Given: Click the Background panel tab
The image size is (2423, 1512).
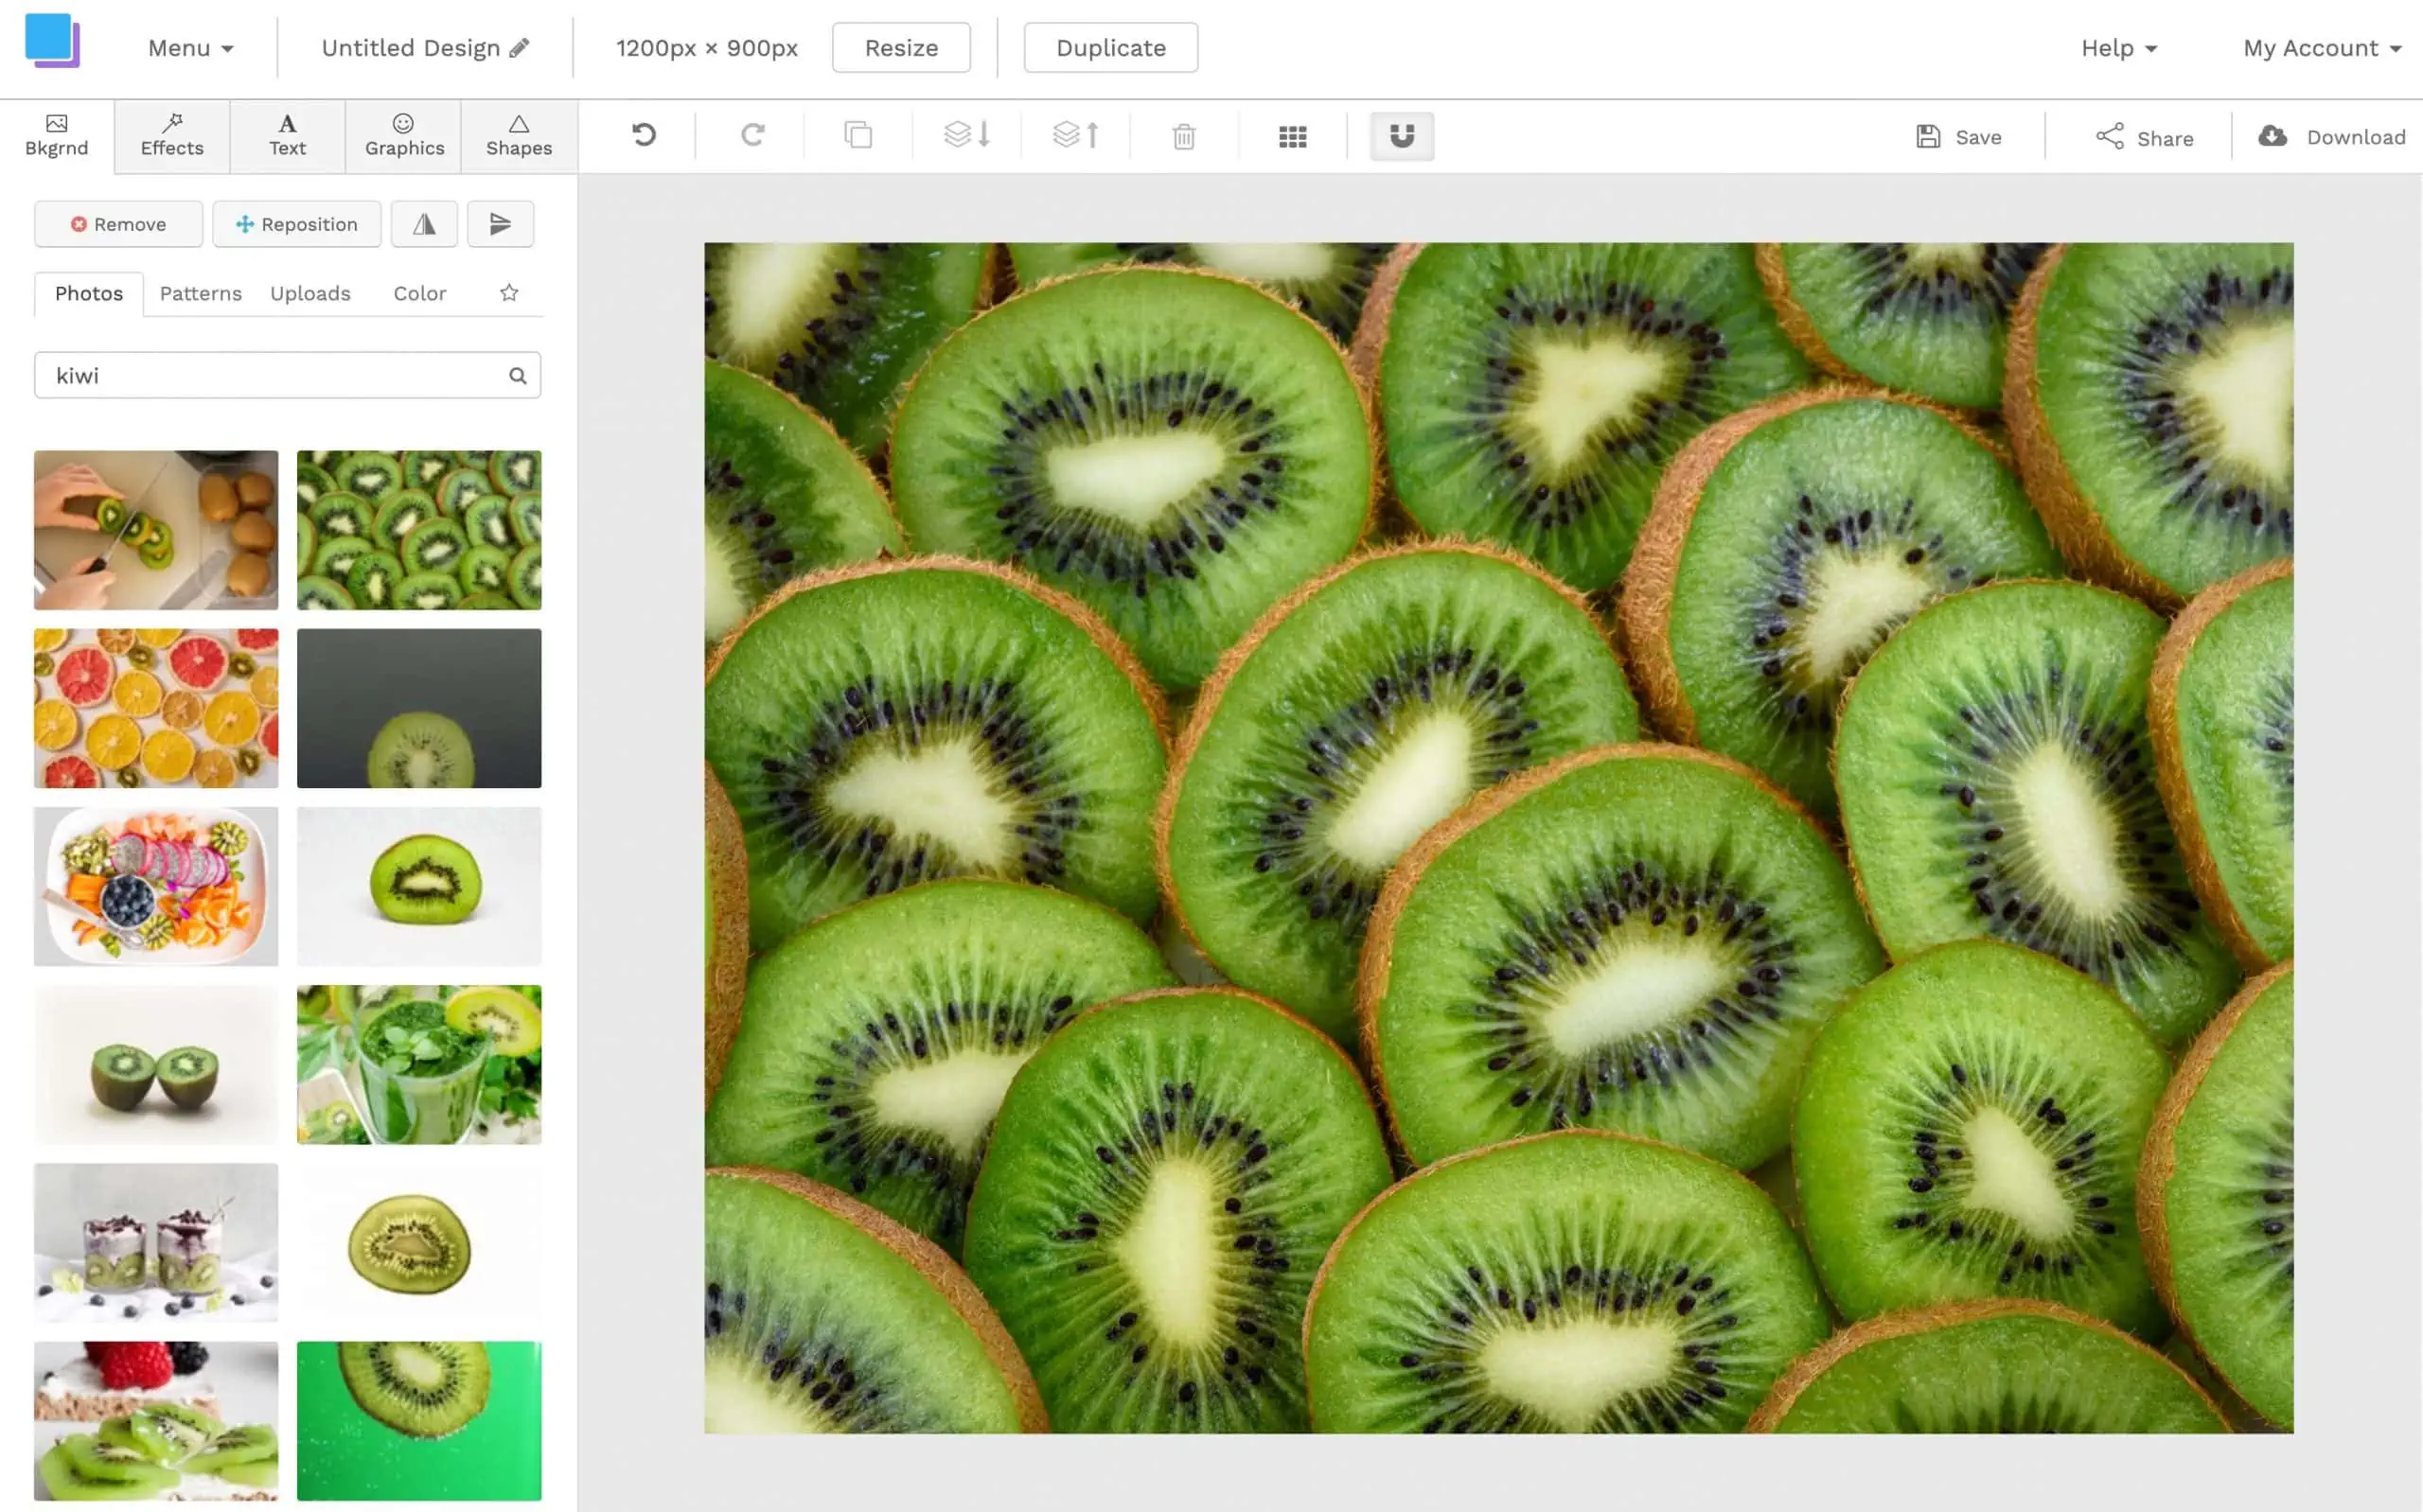Looking at the screenshot, I should (56, 134).
